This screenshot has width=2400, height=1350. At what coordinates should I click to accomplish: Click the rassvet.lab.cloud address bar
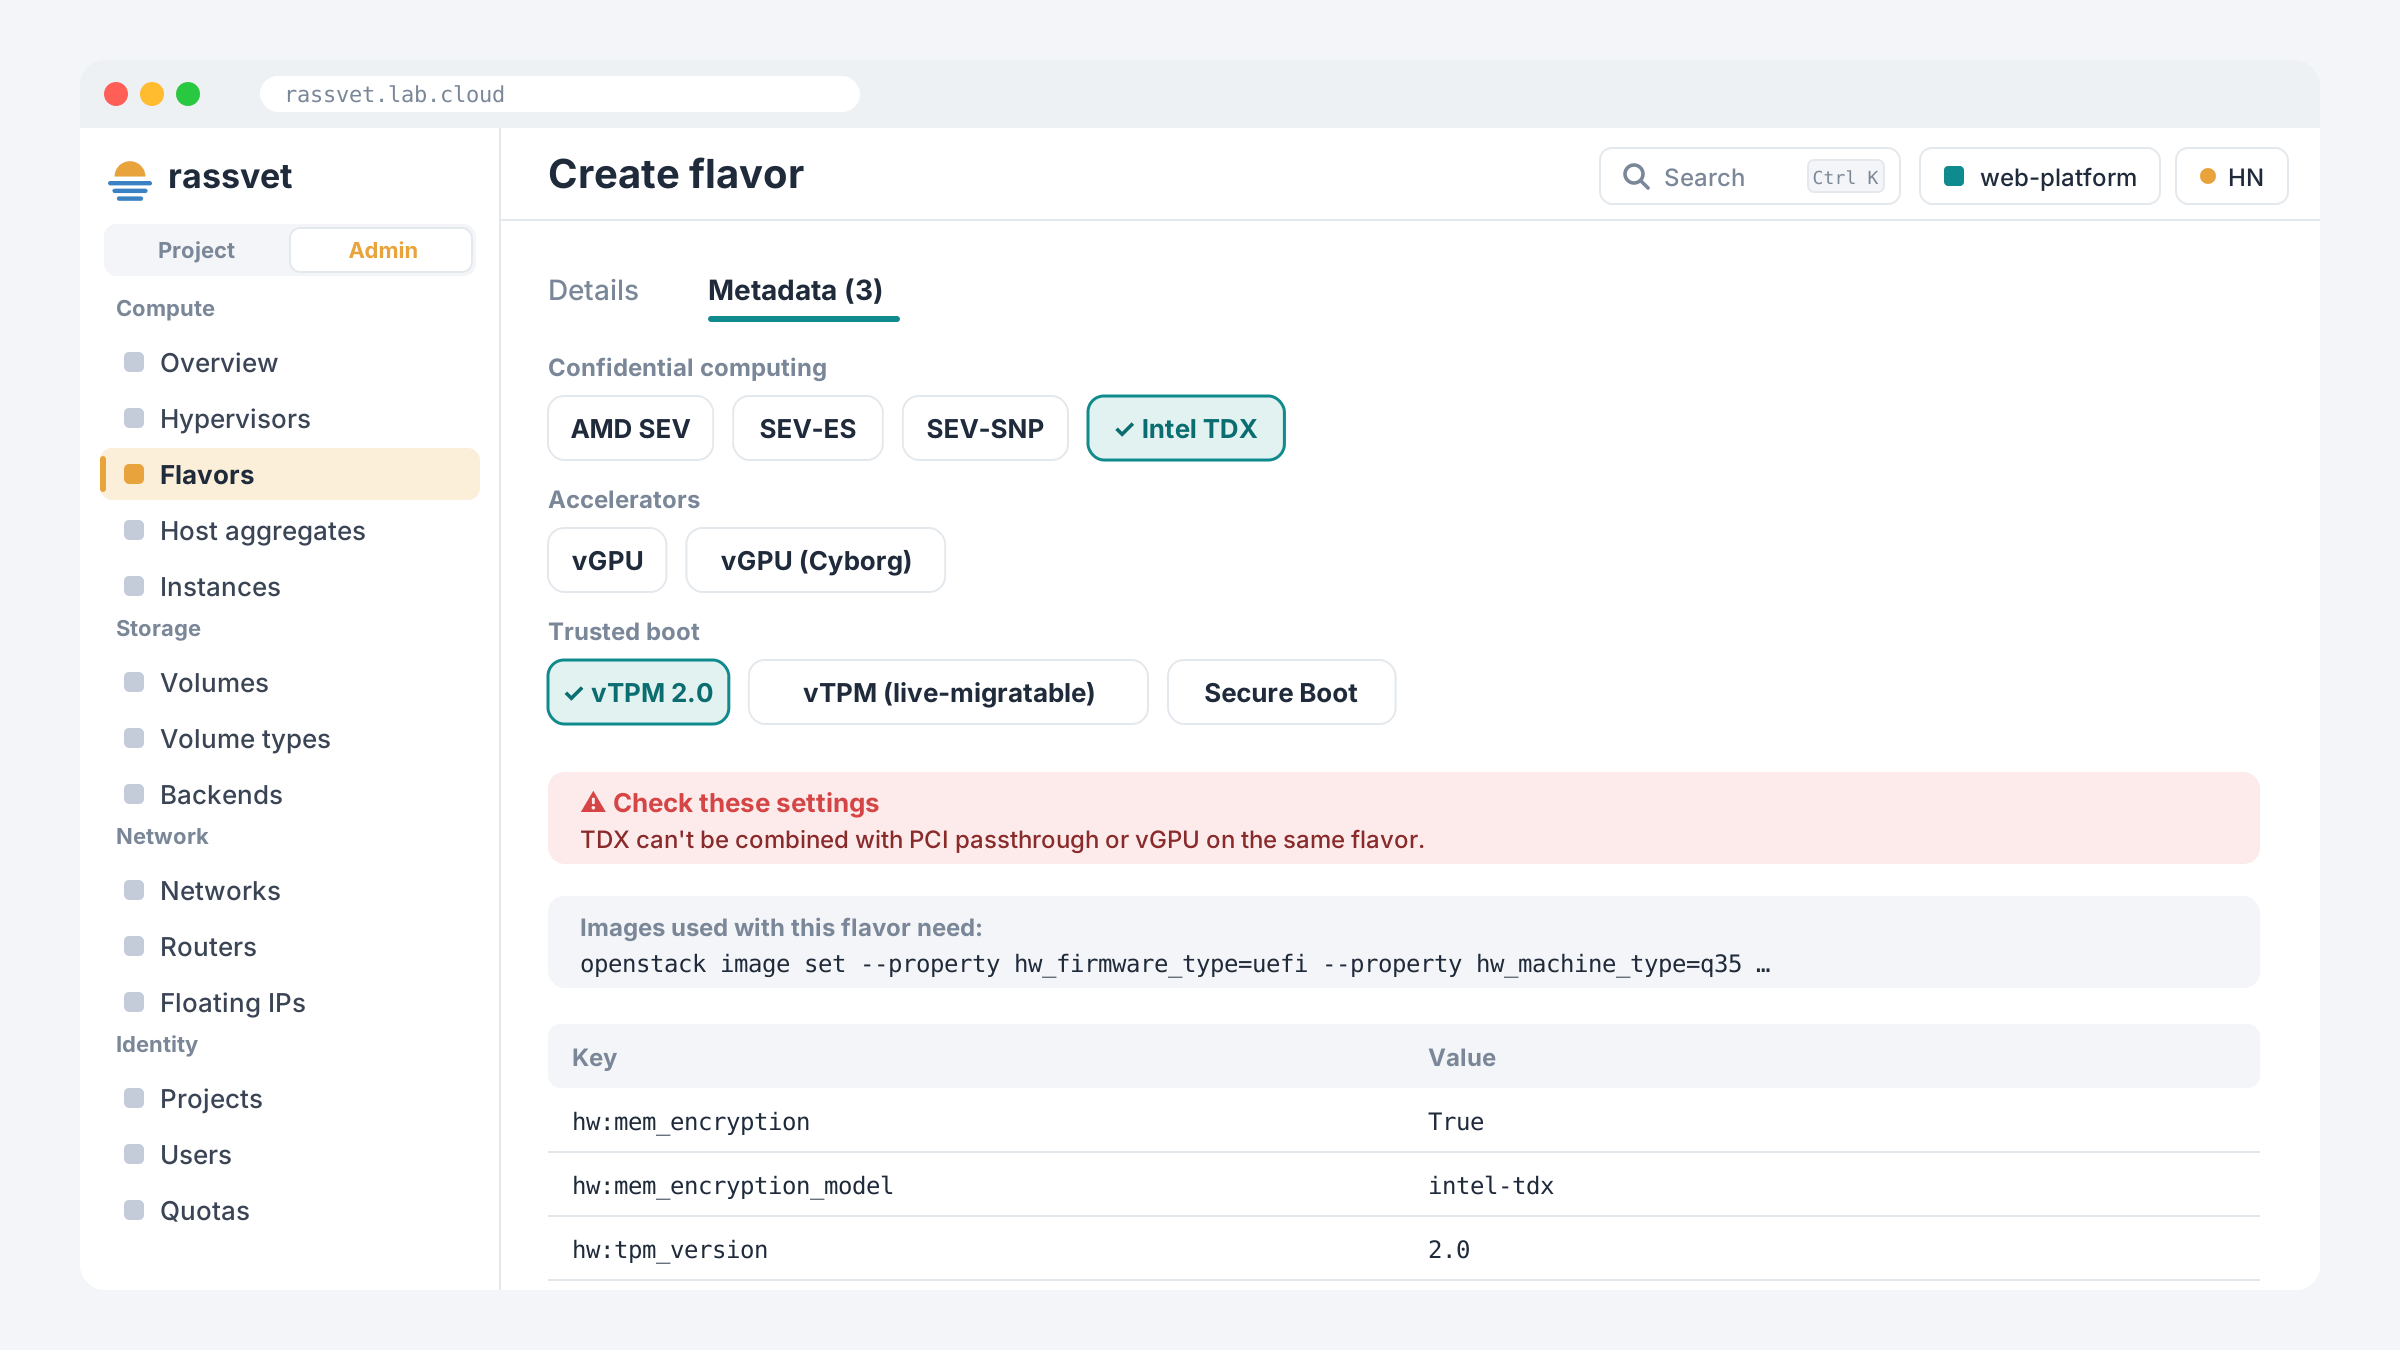[560, 94]
